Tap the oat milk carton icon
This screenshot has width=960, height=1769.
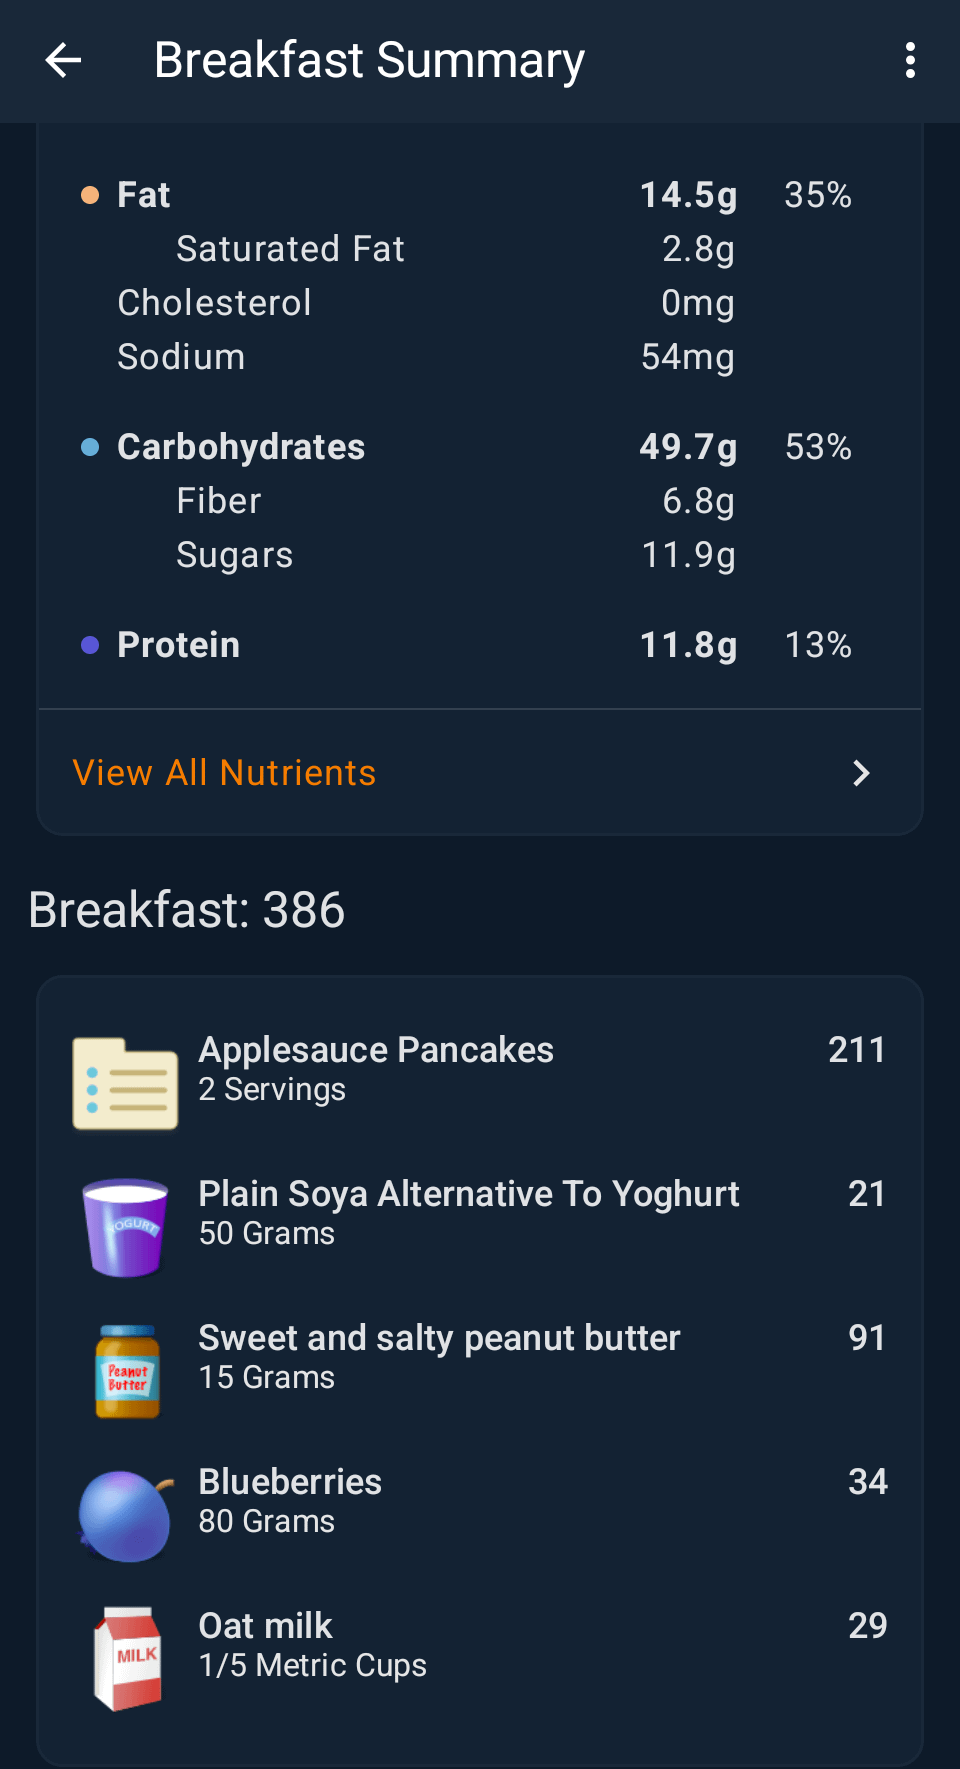127,1659
